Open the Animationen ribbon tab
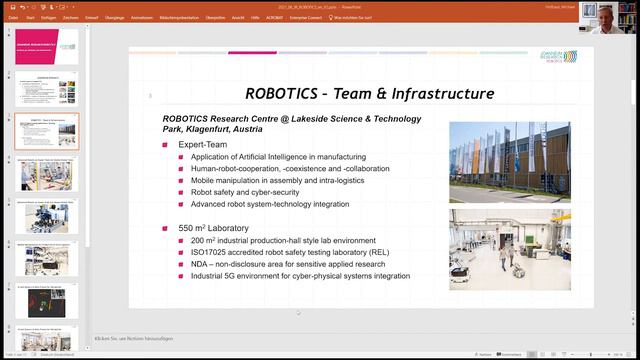 [142, 18]
